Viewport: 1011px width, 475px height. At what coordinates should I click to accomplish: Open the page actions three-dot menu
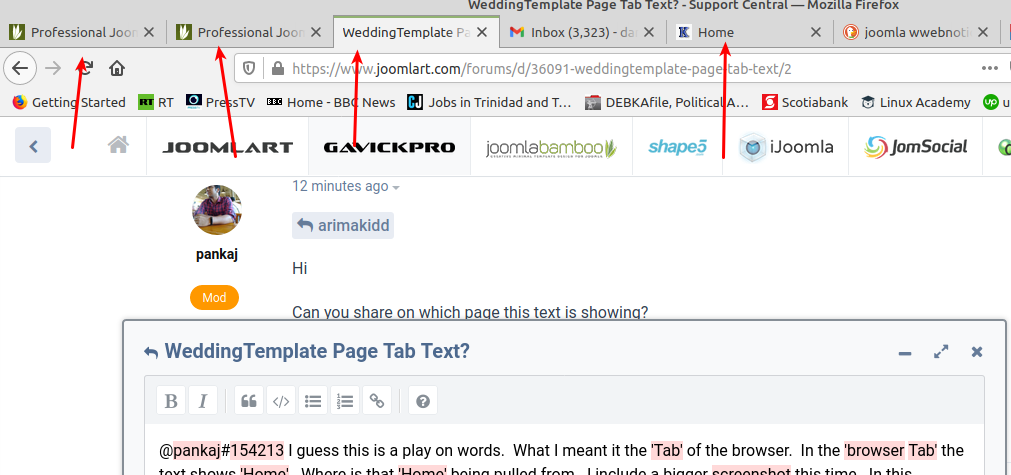point(990,68)
